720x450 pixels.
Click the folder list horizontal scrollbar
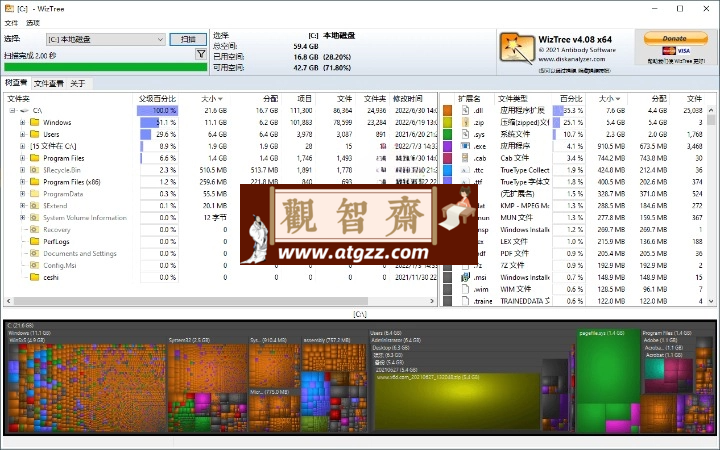click(x=191, y=301)
